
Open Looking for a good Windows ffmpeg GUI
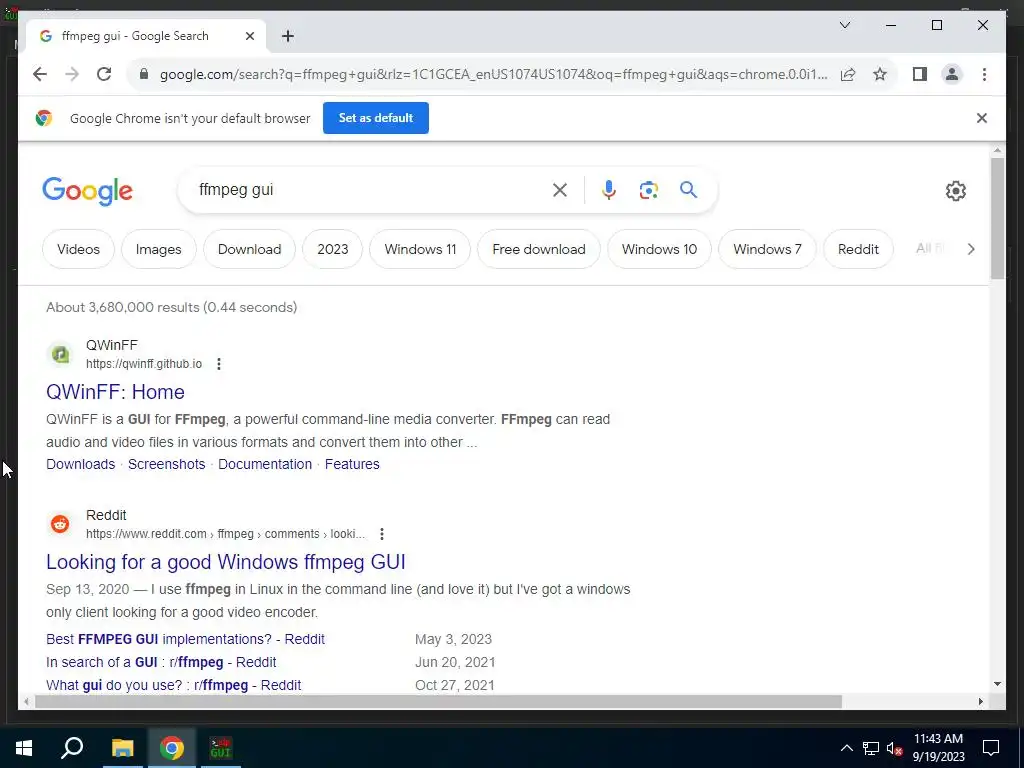click(x=226, y=562)
